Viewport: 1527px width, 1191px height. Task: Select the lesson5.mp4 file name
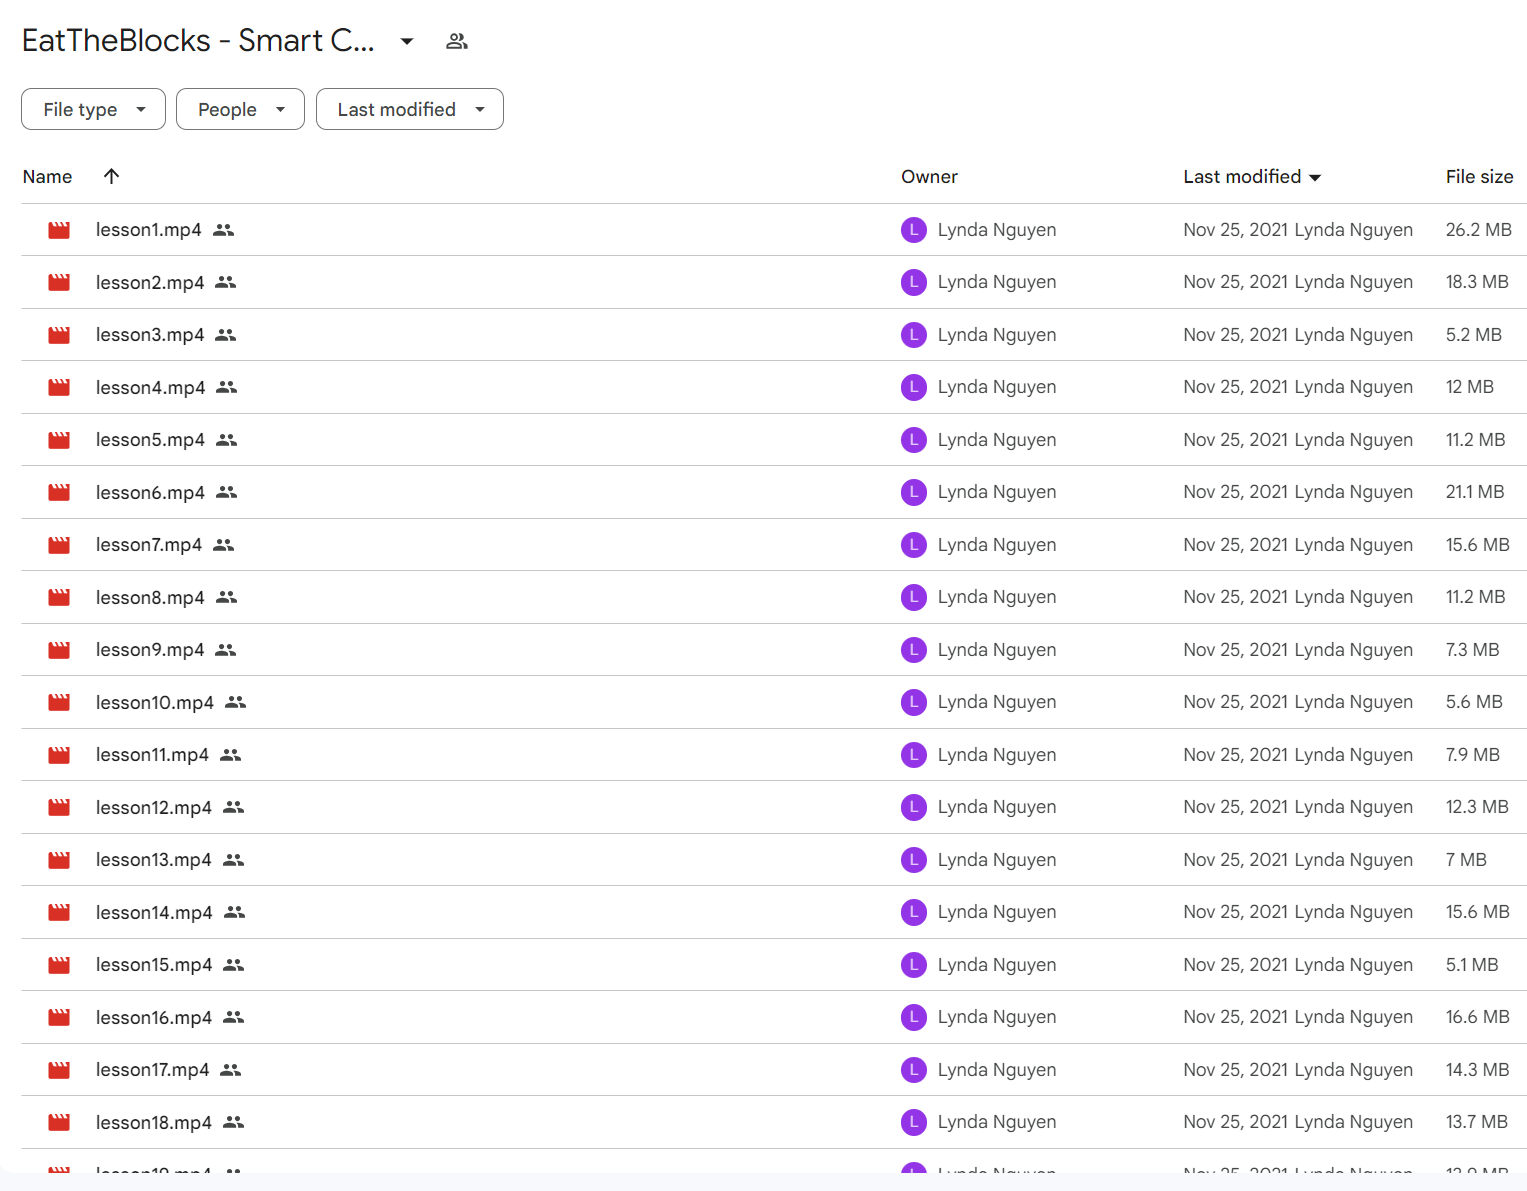click(150, 440)
